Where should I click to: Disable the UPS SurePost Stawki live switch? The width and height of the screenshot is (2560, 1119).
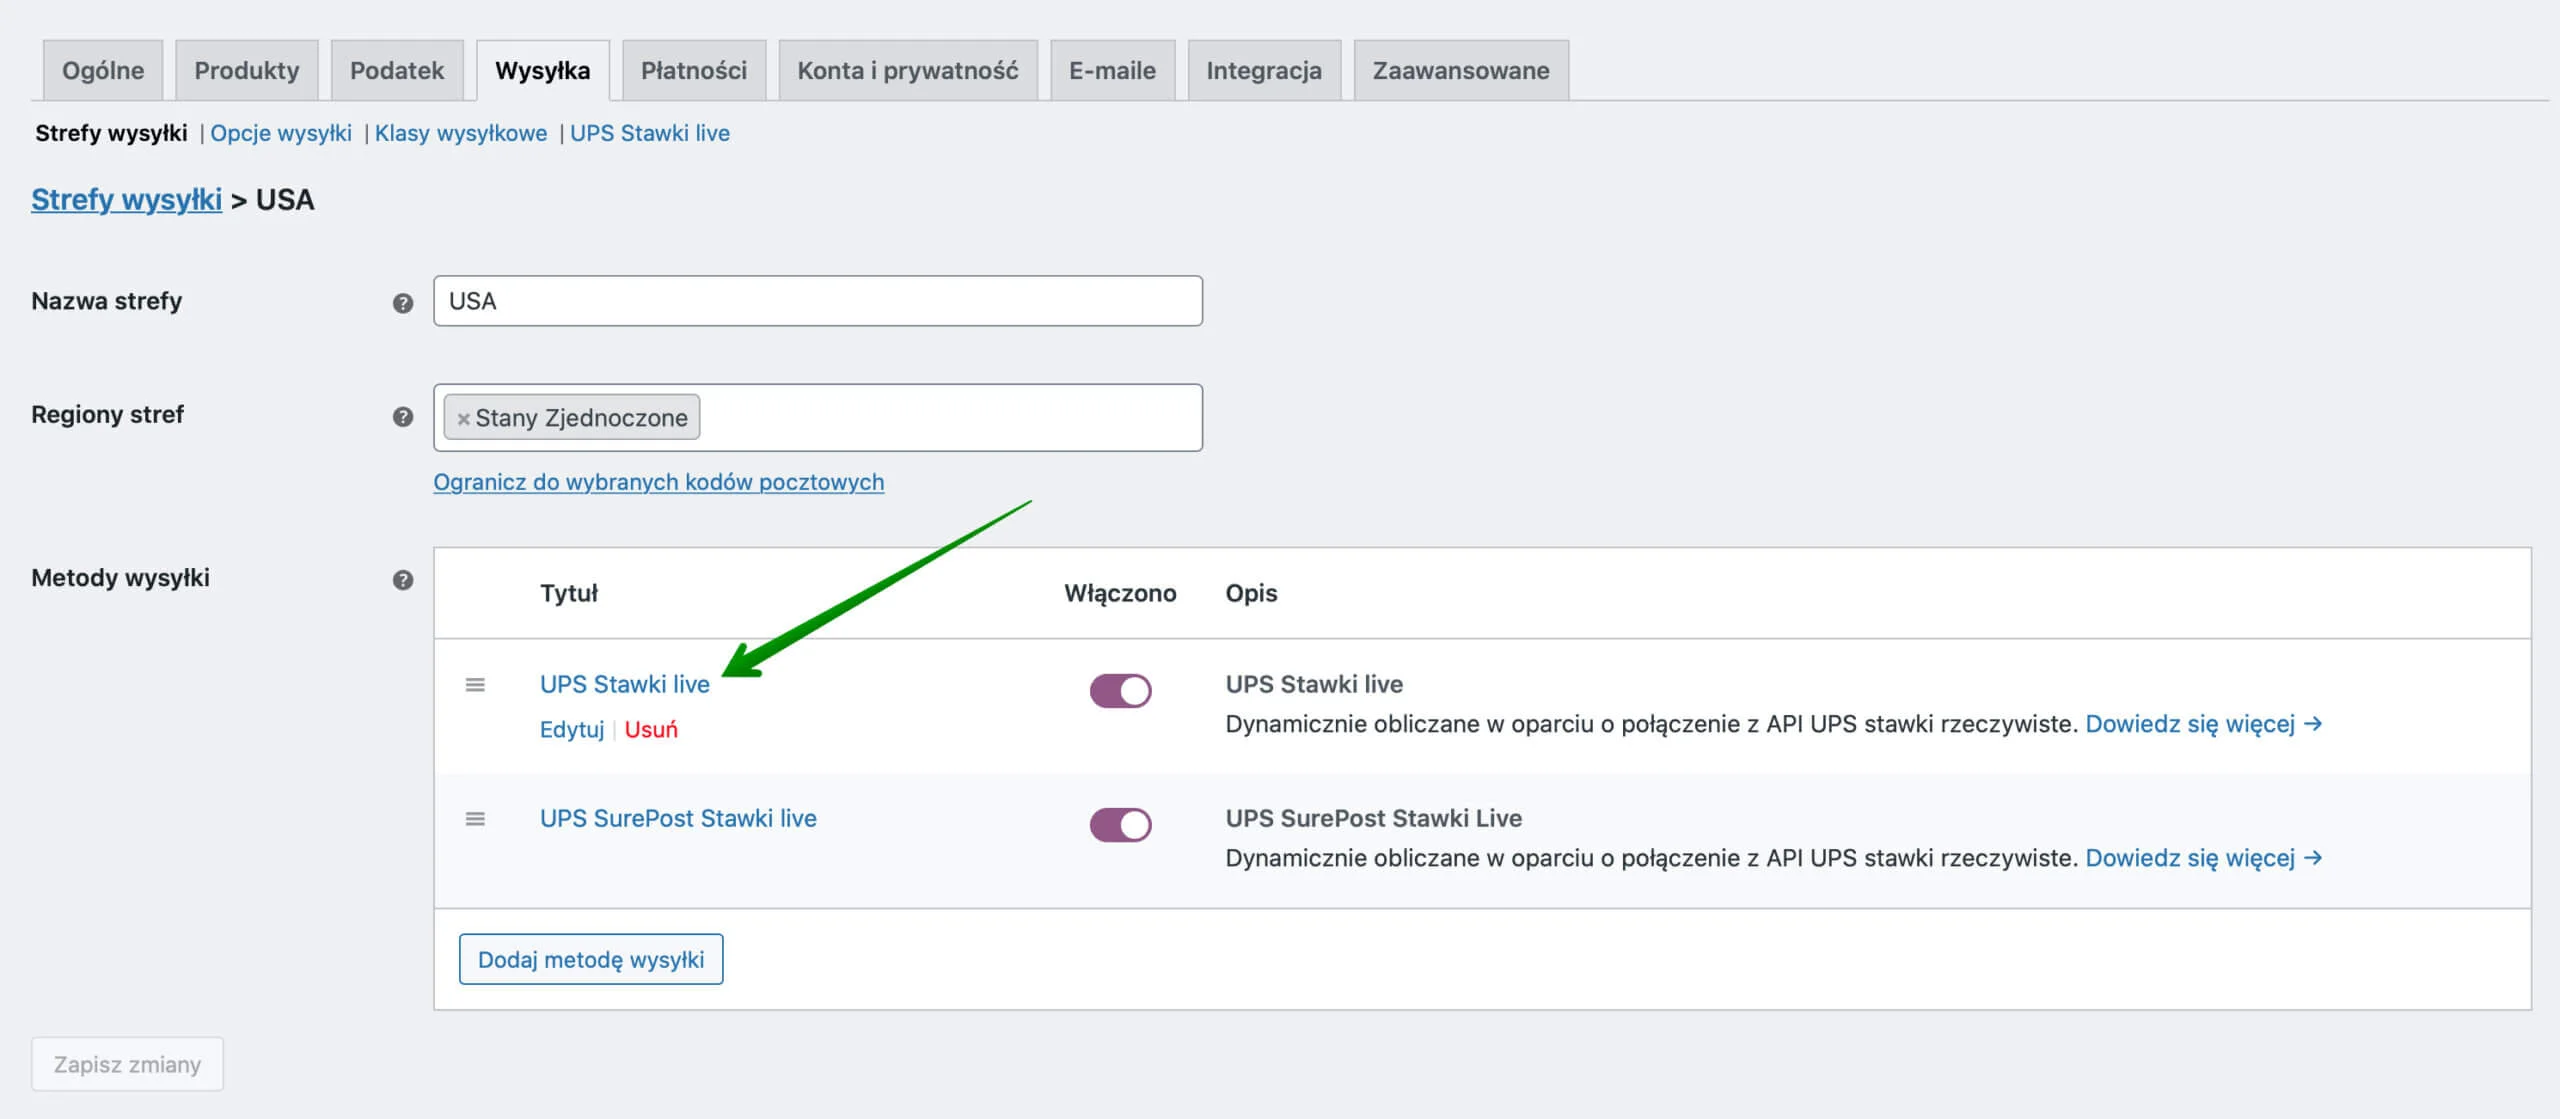(1120, 825)
